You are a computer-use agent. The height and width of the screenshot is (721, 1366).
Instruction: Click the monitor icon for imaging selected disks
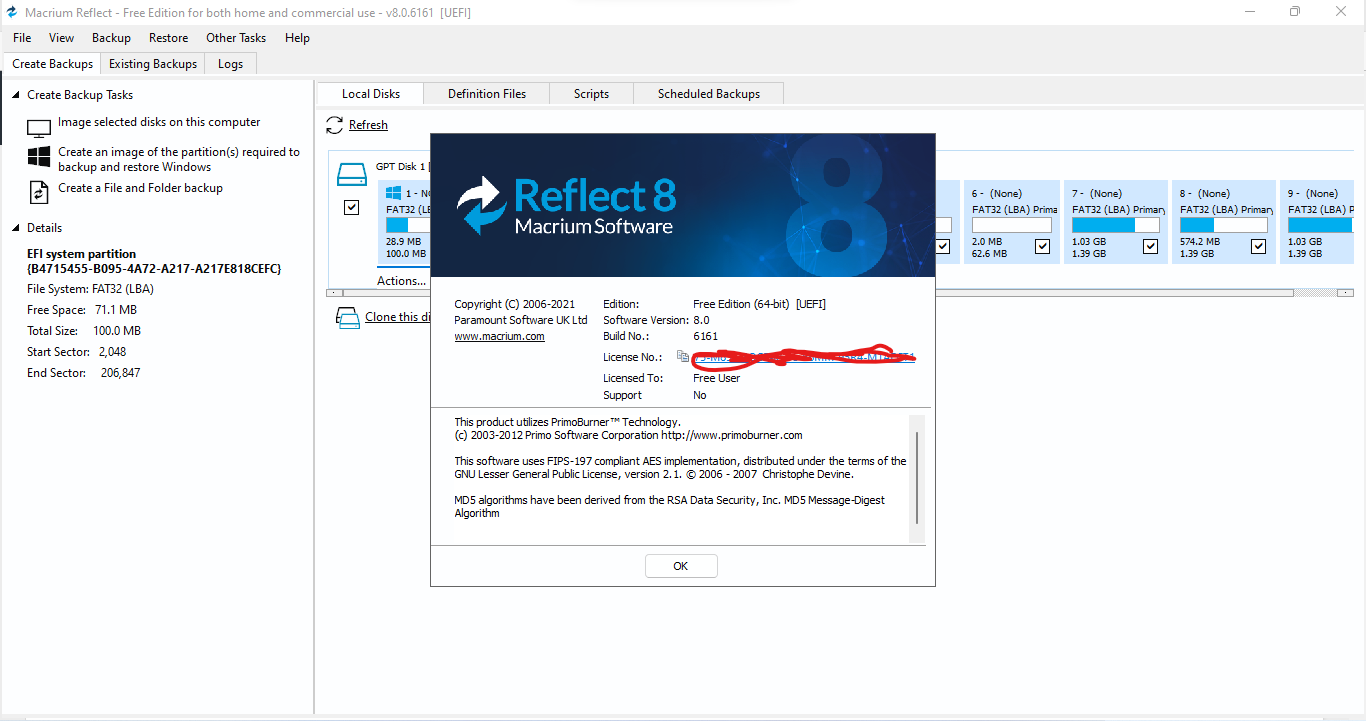tap(39, 128)
